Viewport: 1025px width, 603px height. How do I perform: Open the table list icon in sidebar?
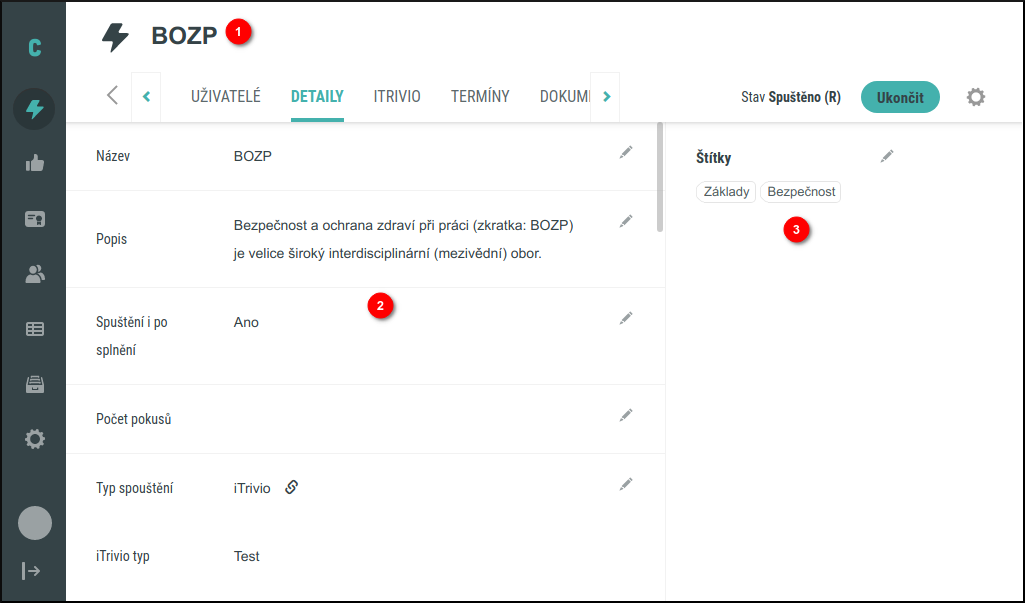pos(34,329)
